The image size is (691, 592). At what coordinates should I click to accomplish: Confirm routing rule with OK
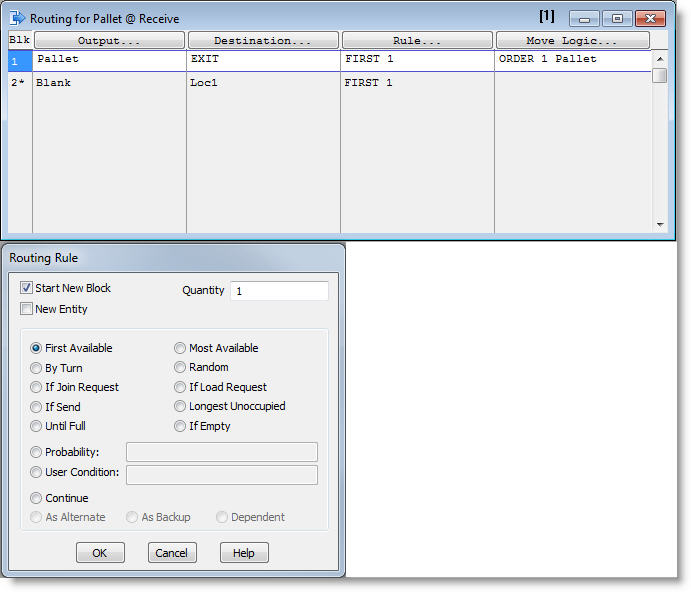click(100, 553)
